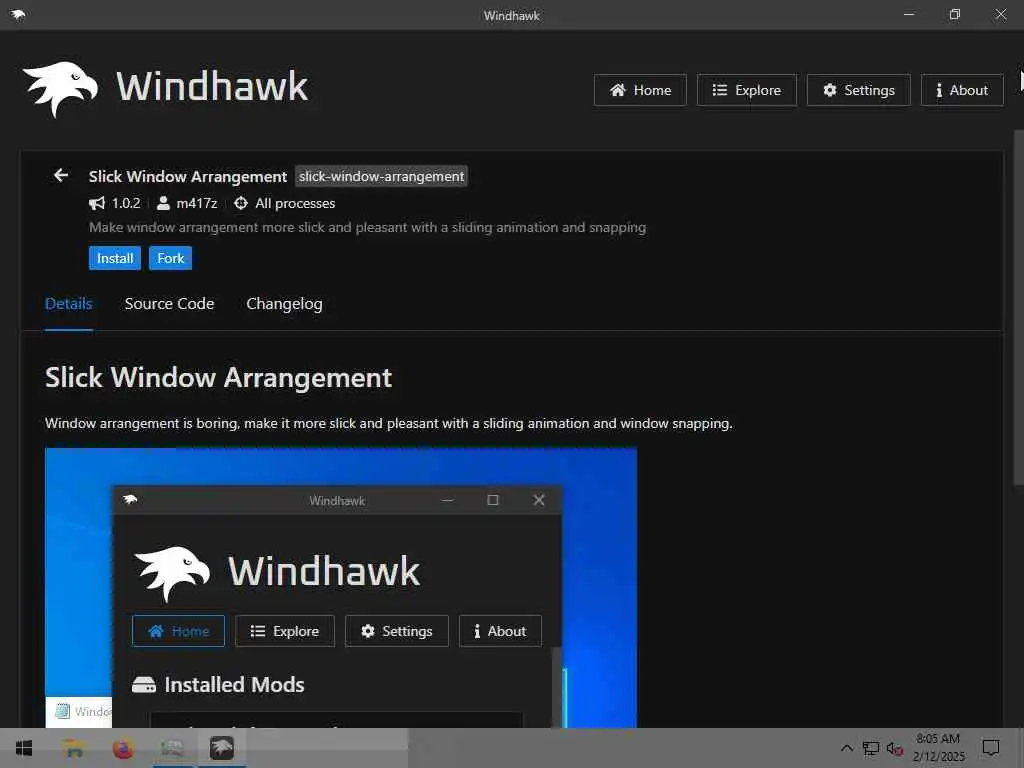The height and width of the screenshot is (768, 1024).
Task: Open the taskbar clock and date
Action: click(x=938, y=748)
